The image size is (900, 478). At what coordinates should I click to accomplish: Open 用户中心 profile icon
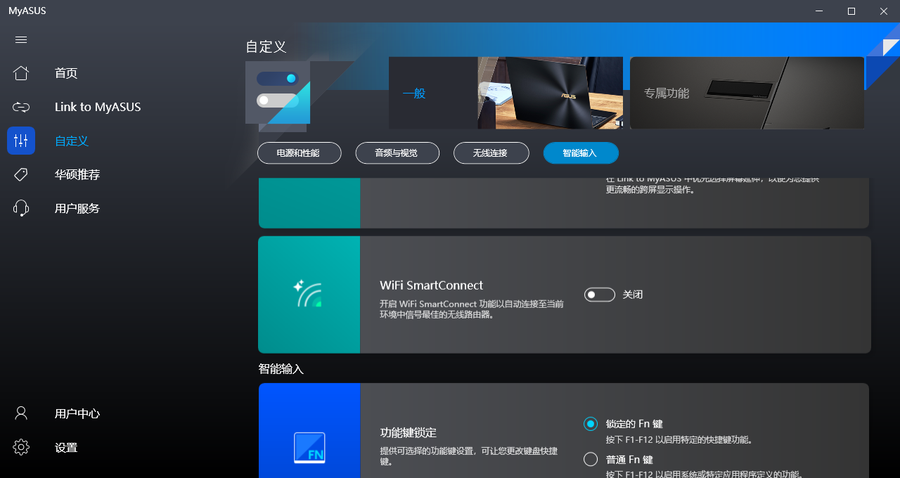tap(21, 413)
